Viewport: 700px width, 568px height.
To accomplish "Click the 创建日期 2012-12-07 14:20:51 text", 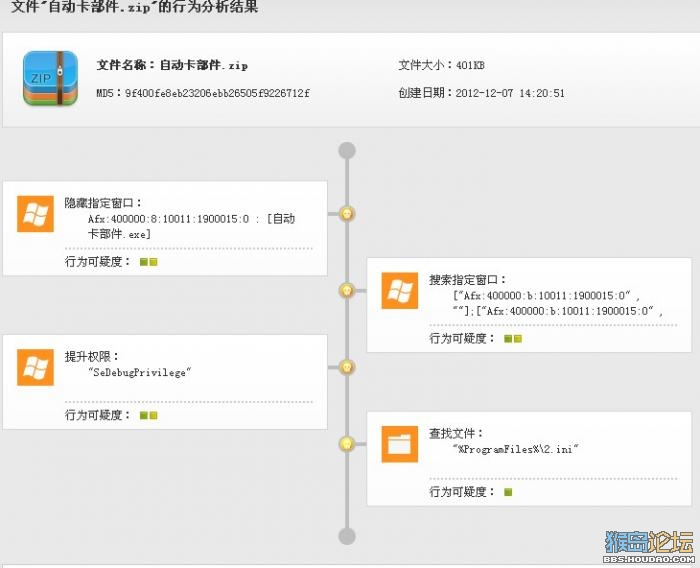I will tap(481, 93).
